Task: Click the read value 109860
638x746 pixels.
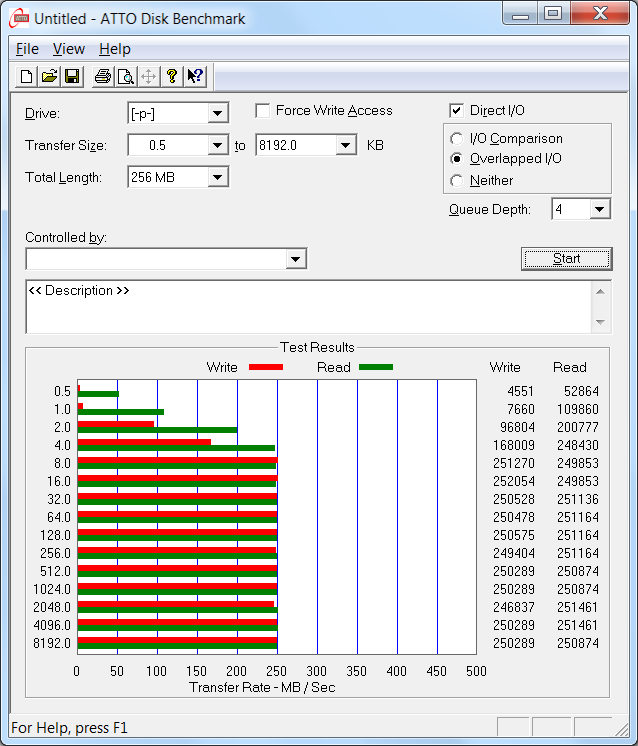Action: (578, 409)
